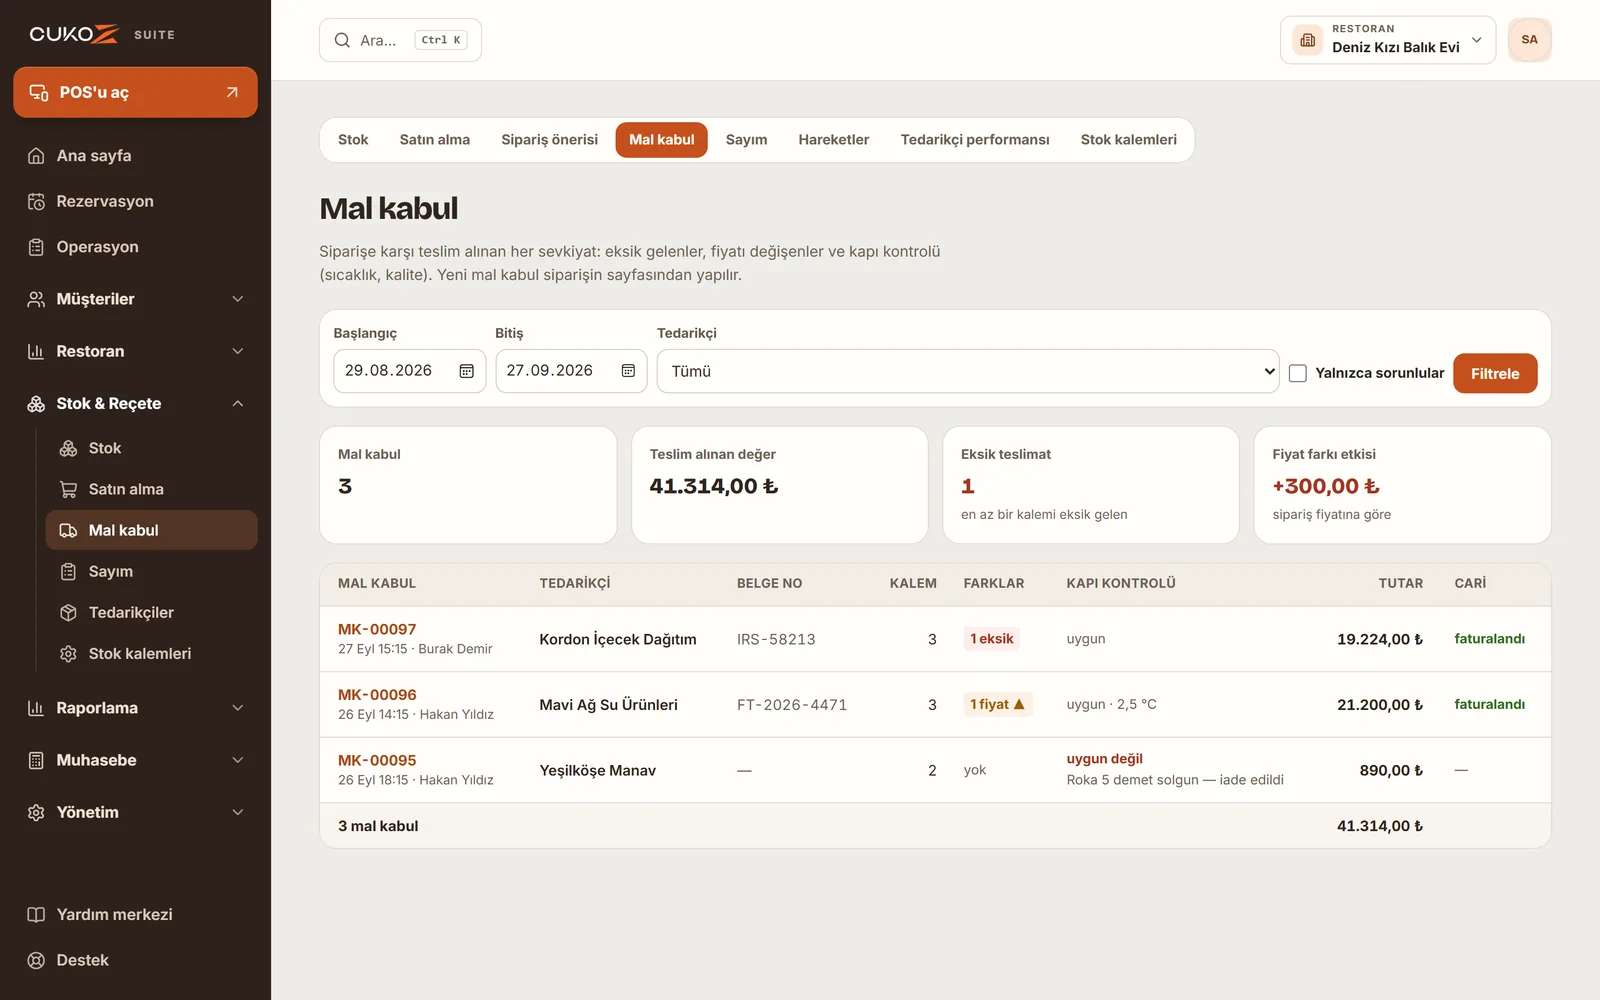Image resolution: width=1600 pixels, height=1000 pixels.
Task: Click the Ana sayfa home icon
Action: click(x=36, y=156)
